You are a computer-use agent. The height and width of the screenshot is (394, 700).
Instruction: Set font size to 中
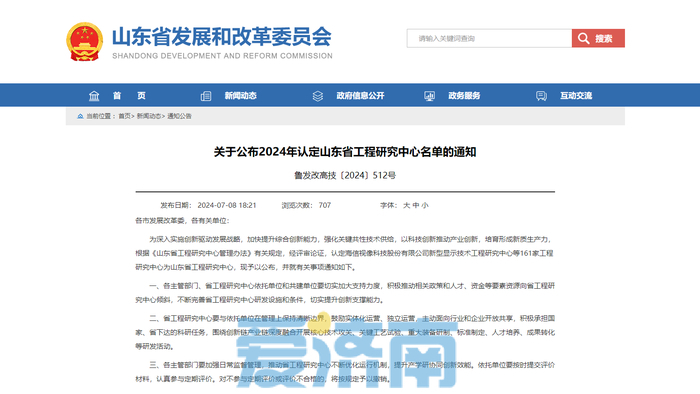(416, 205)
